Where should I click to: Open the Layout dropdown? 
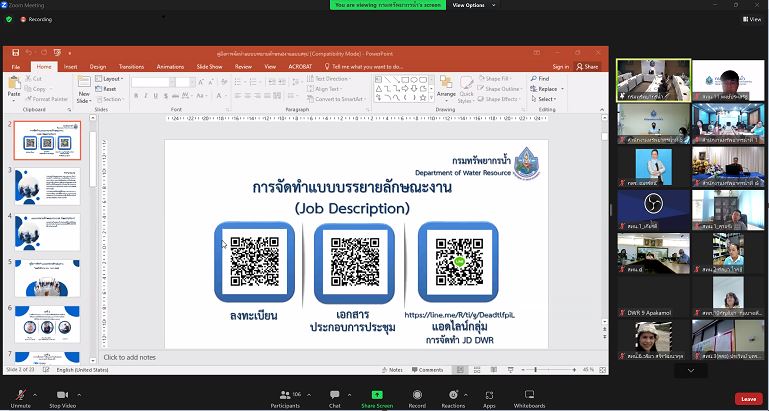[109, 78]
